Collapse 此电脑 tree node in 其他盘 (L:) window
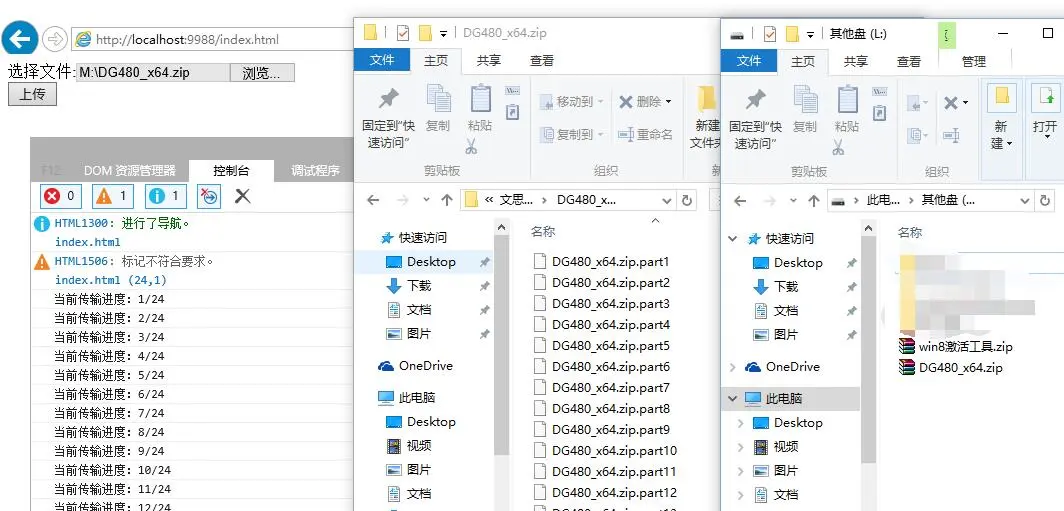The width and height of the screenshot is (1064, 511). (732, 398)
